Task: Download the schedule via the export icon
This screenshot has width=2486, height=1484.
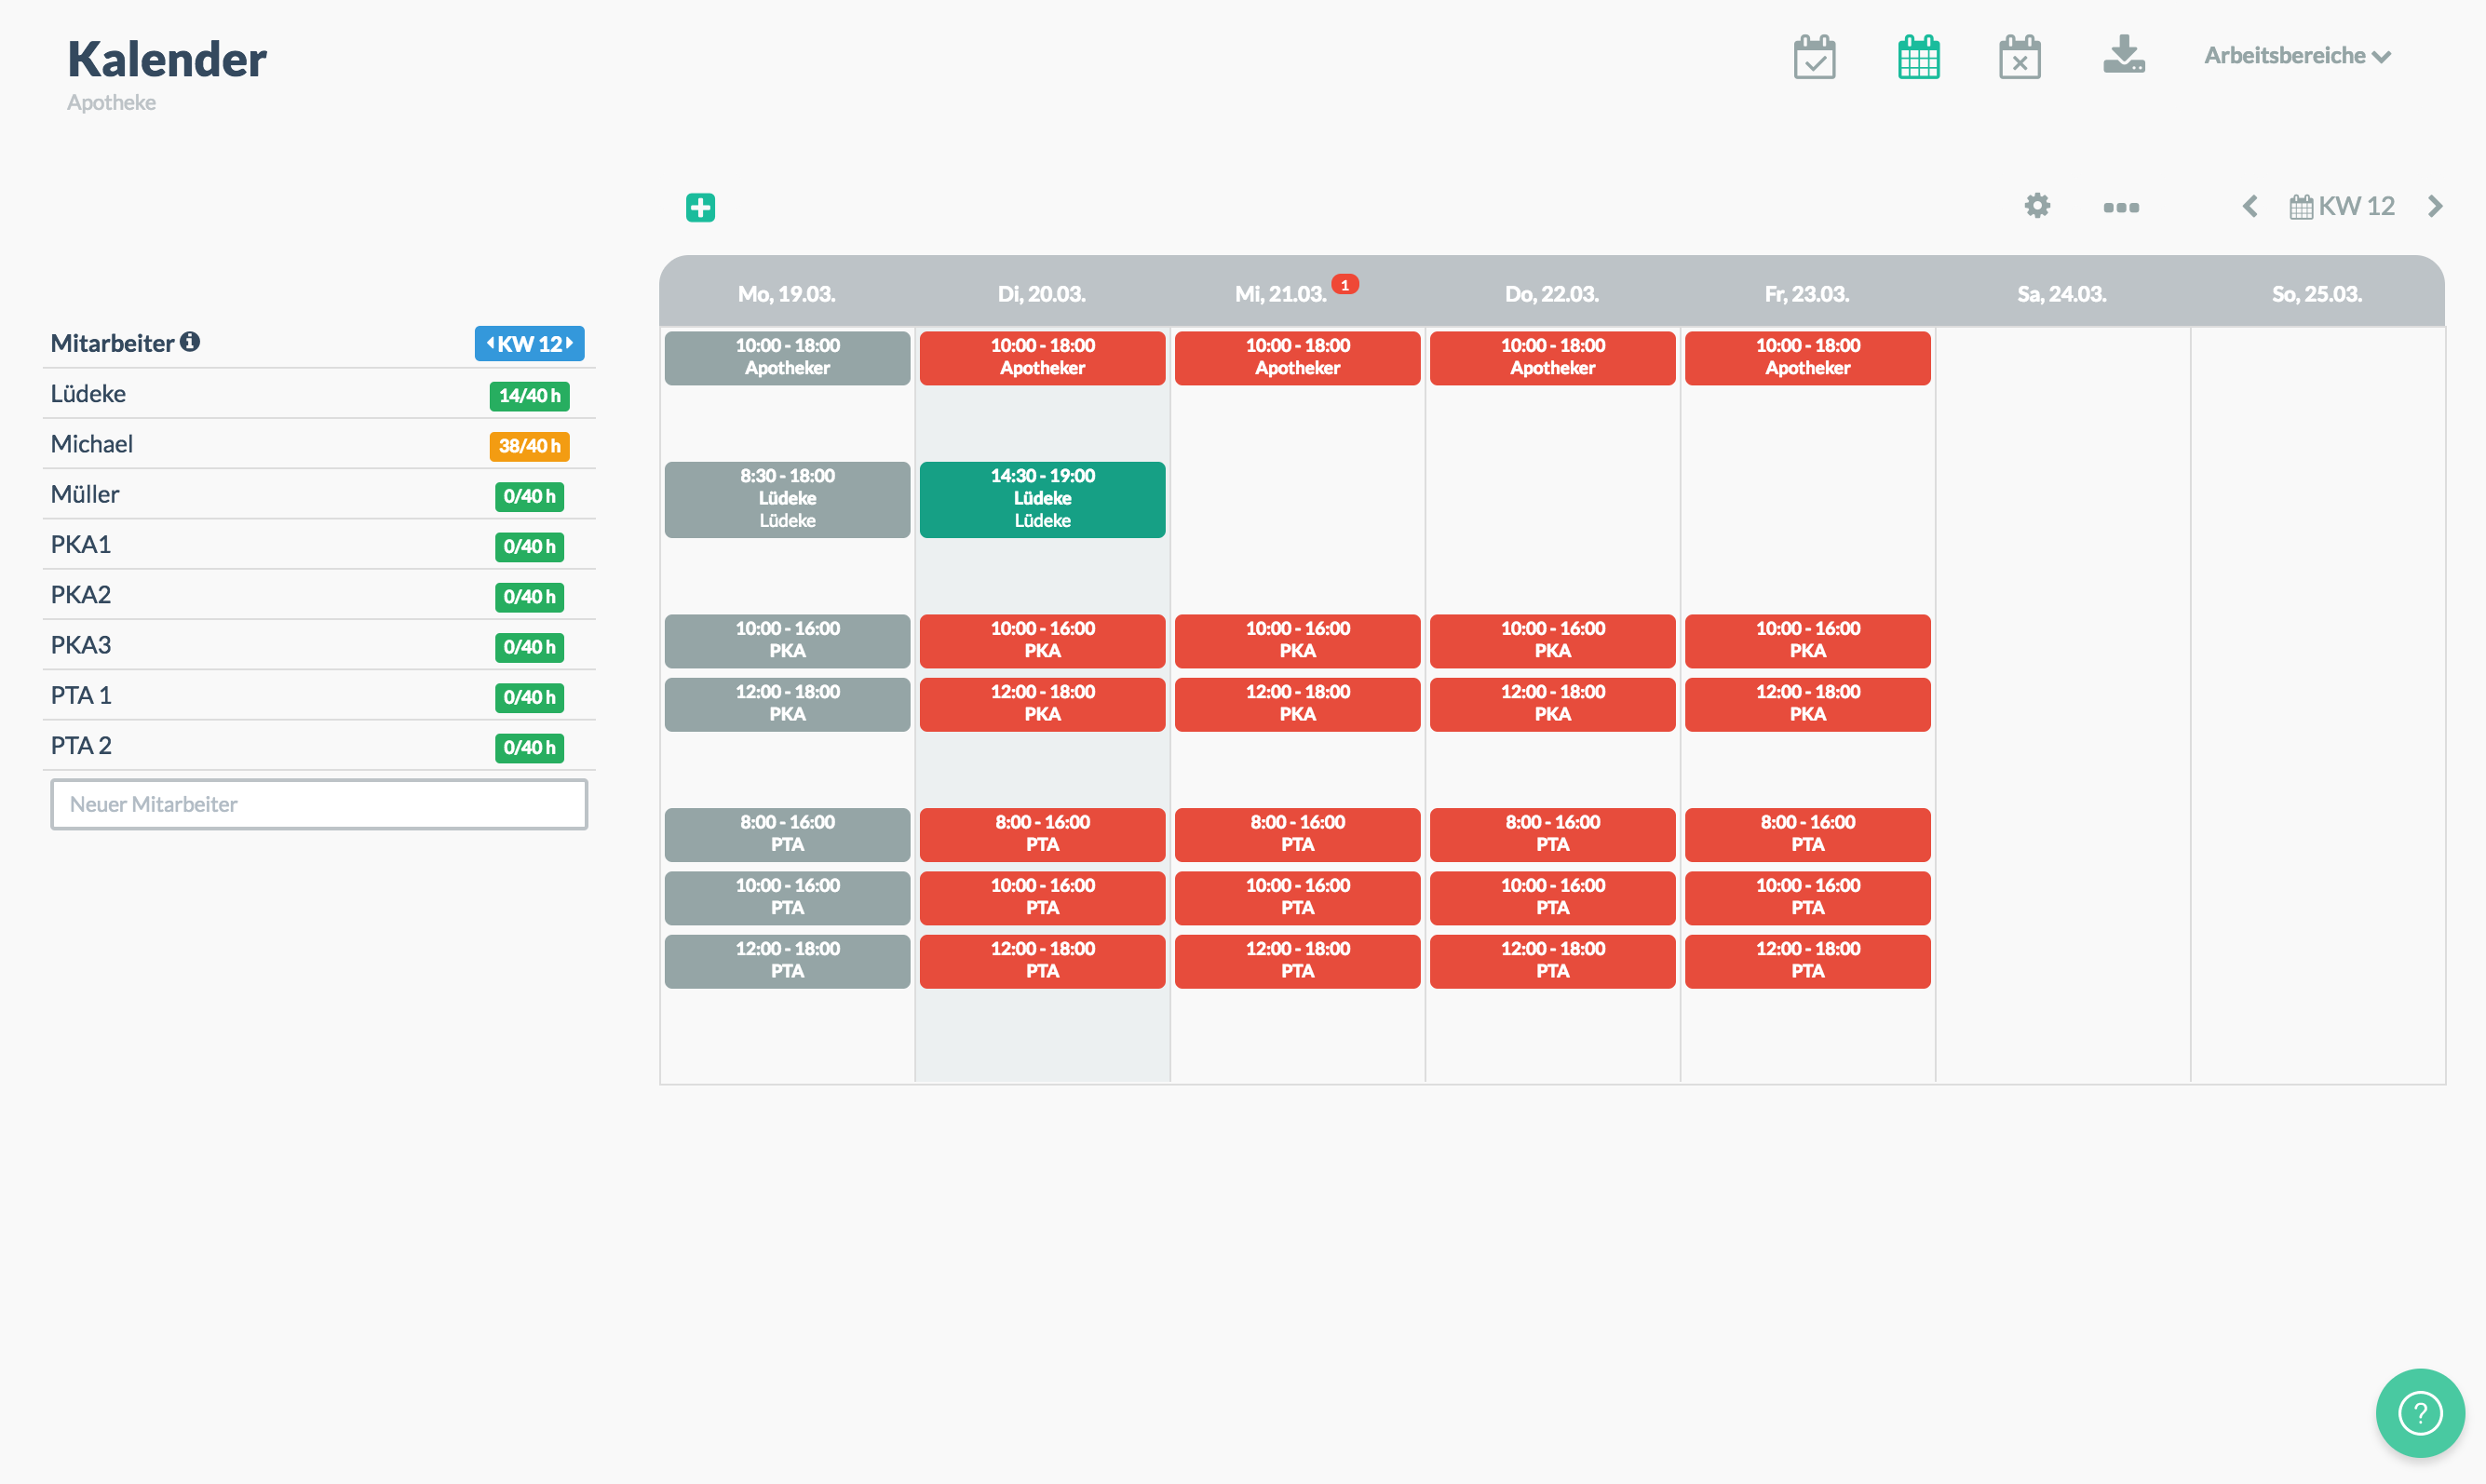Action: tap(2123, 57)
